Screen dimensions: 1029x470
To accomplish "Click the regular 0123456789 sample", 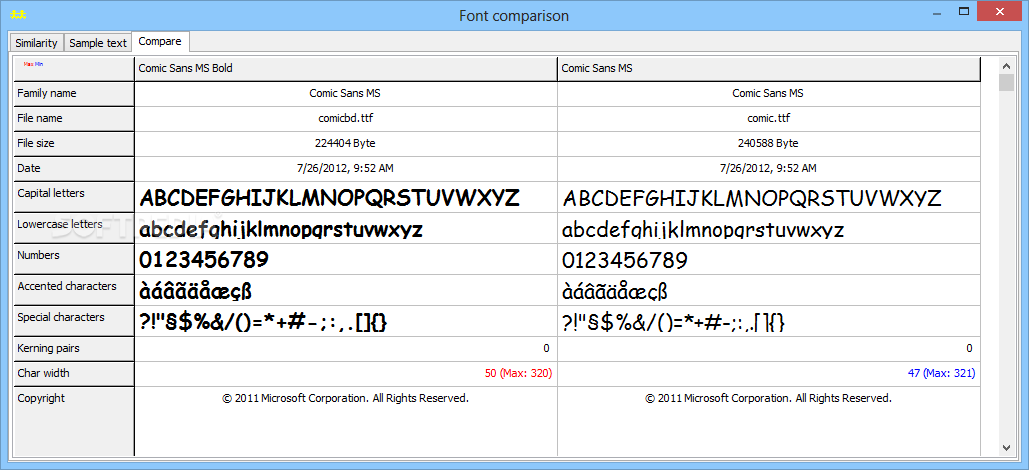I will [625, 261].
